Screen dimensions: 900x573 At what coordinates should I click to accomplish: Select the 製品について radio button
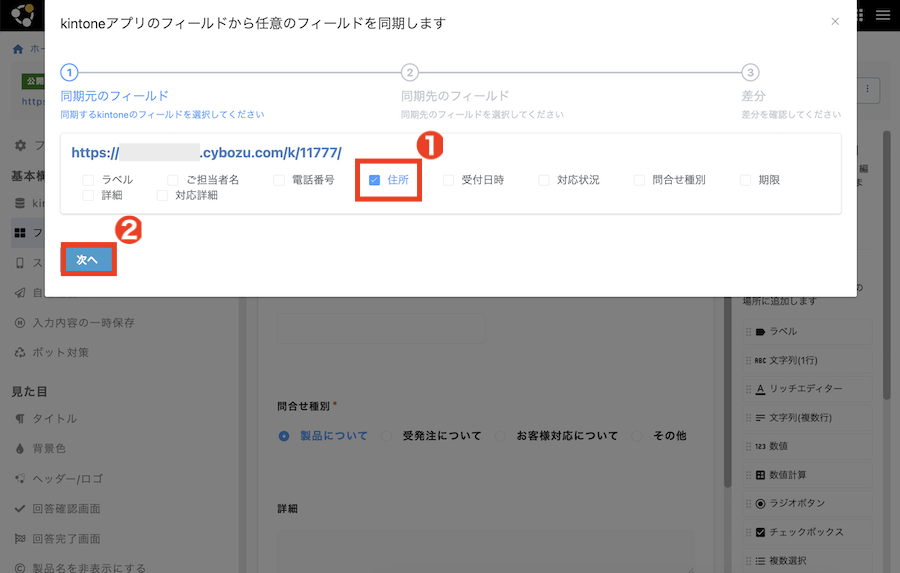click(284, 436)
